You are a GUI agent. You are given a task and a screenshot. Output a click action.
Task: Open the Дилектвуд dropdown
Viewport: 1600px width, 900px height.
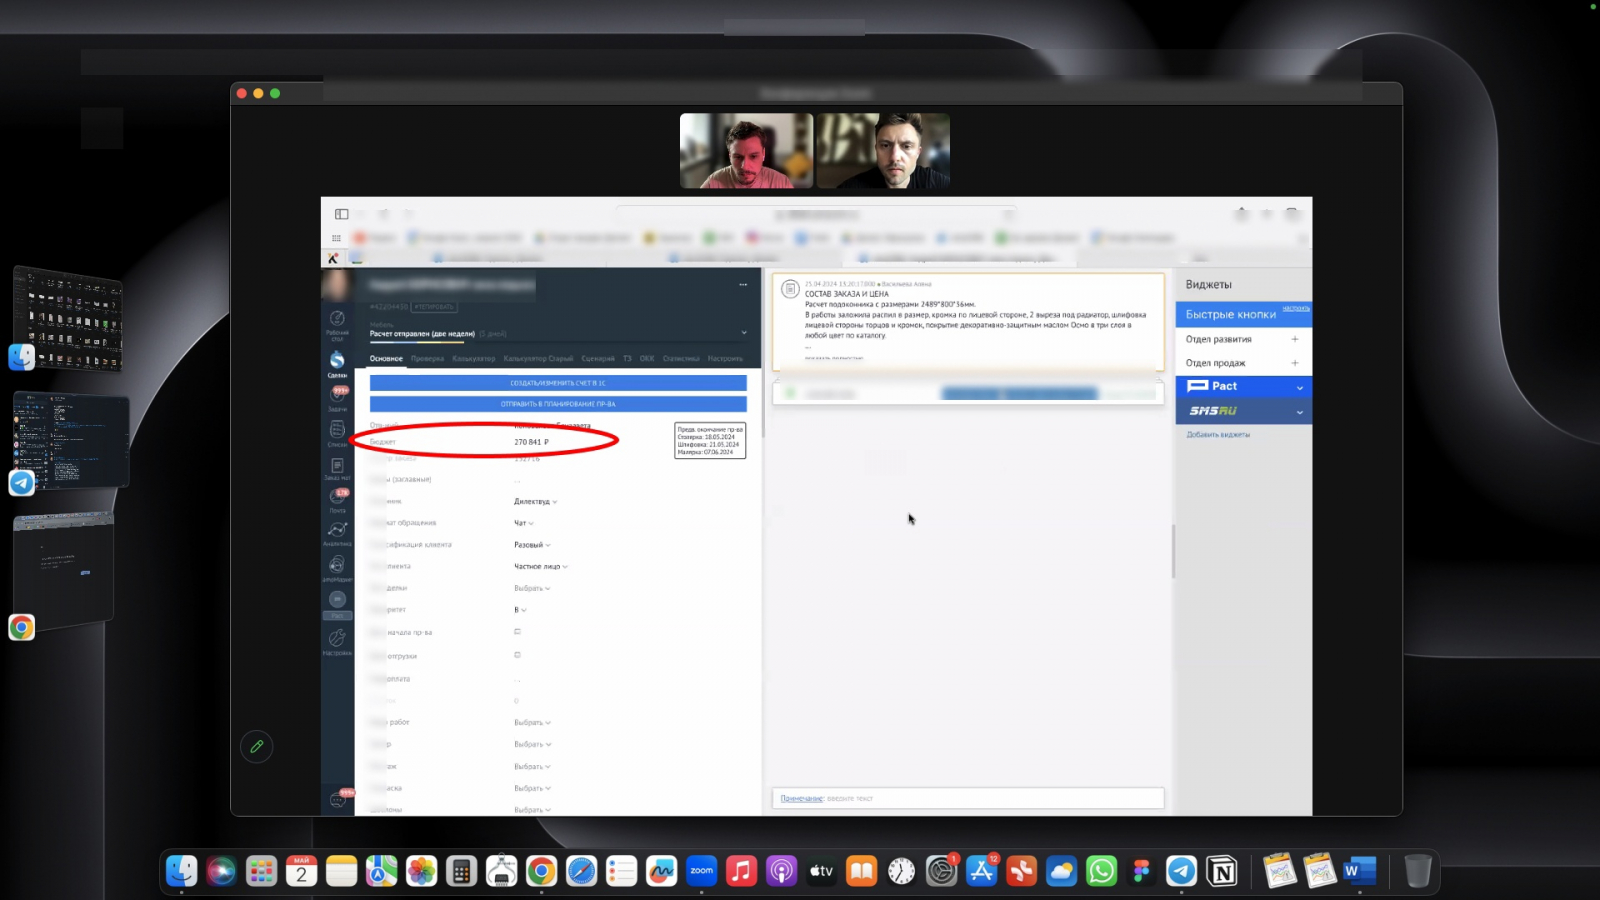(536, 502)
